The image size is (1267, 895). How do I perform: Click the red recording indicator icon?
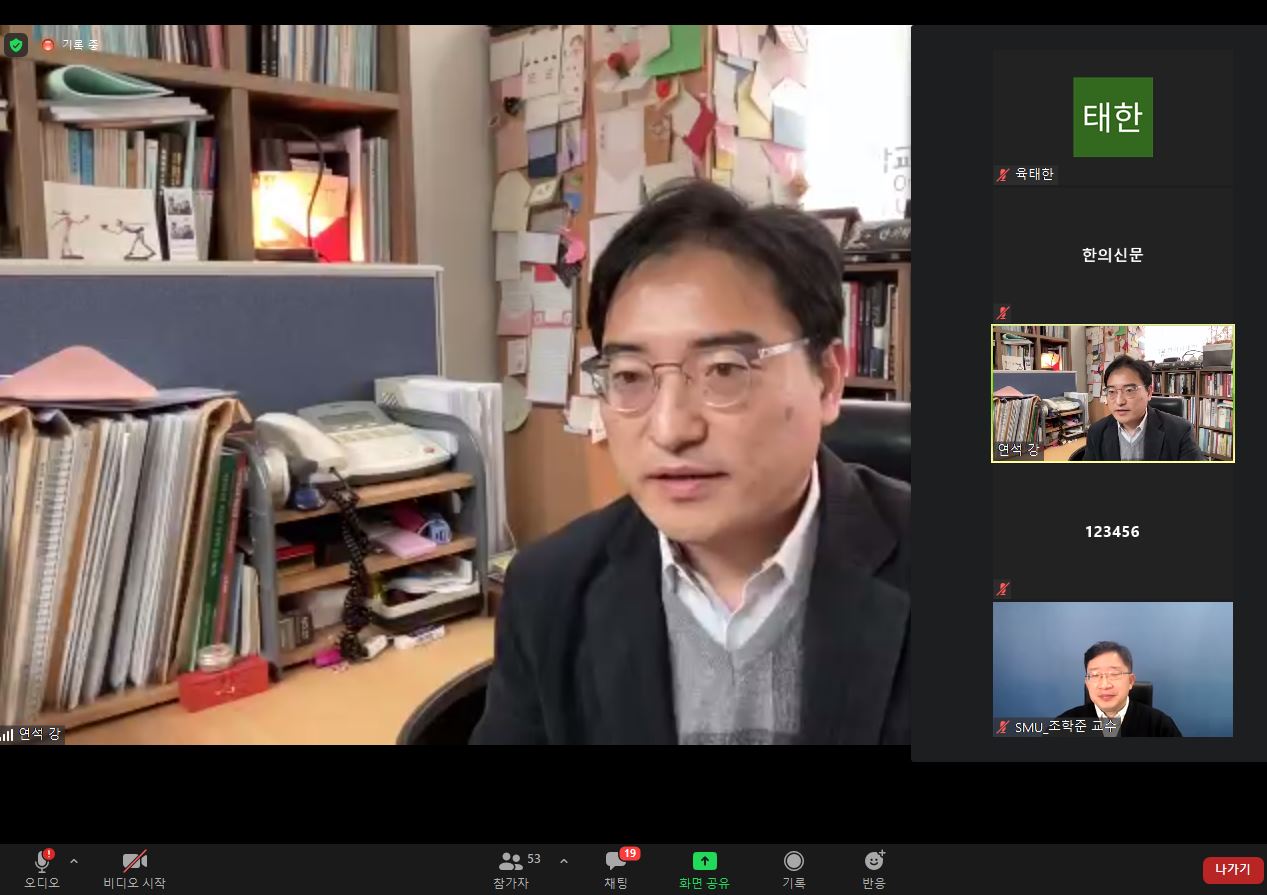coord(47,45)
